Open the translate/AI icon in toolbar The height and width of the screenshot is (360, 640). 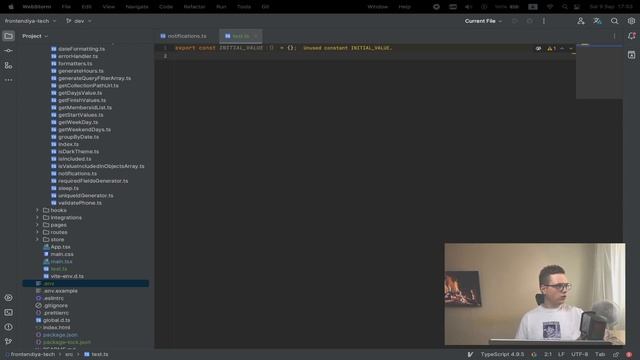(597, 21)
